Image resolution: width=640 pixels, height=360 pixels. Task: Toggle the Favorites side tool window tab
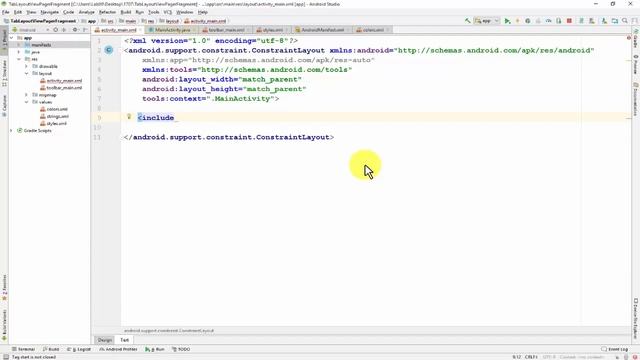(4, 288)
